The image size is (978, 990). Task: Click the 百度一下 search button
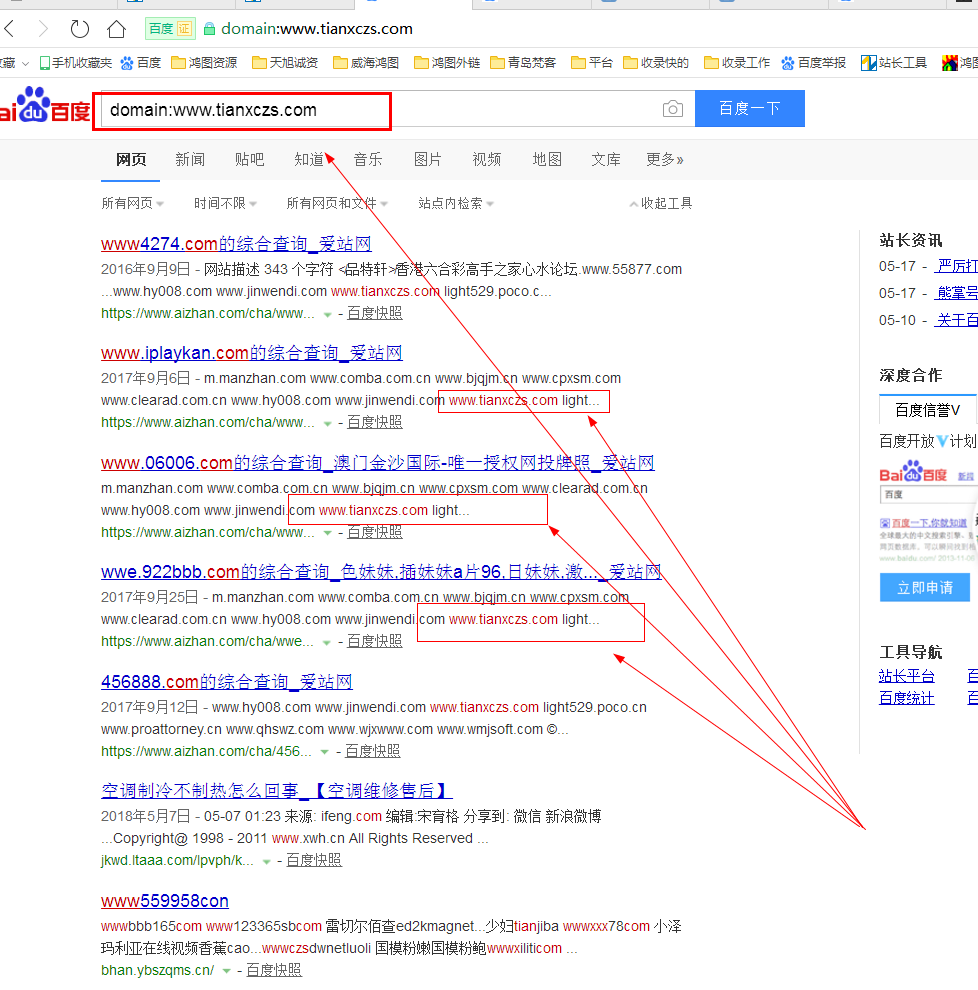coord(749,109)
